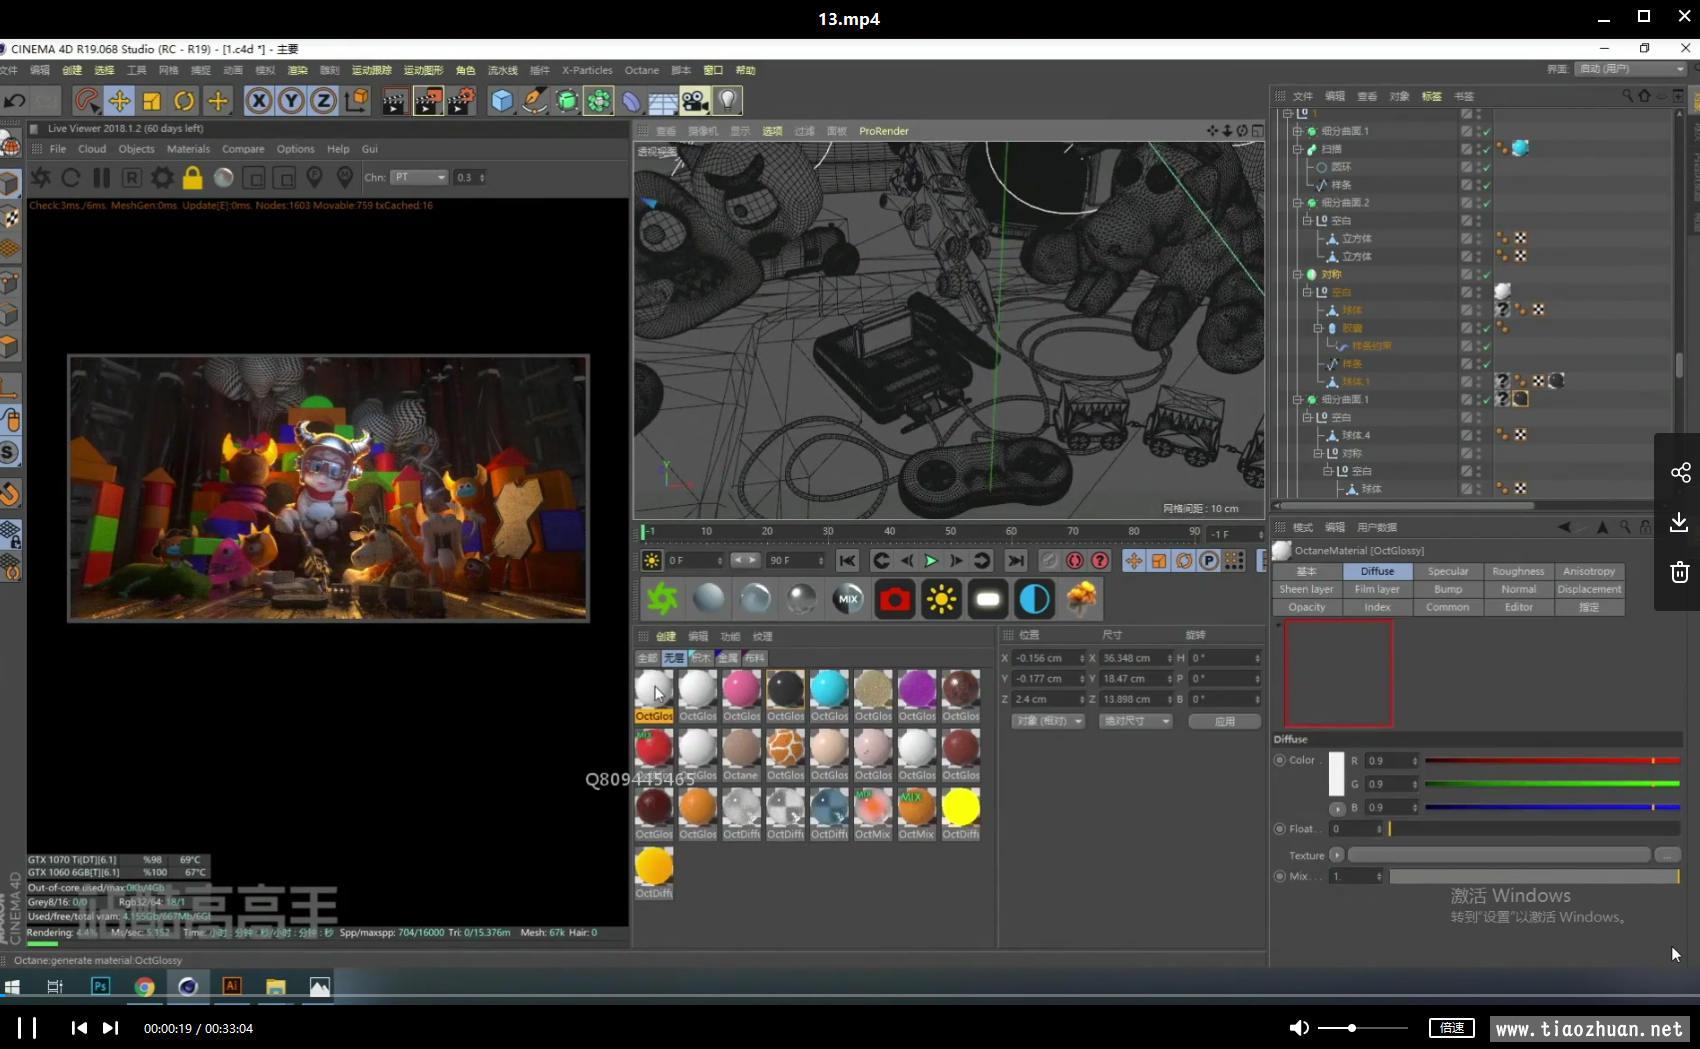Click the Light bulb icon
1700x1049 pixels.
pyautogui.click(x=728, y=100)
